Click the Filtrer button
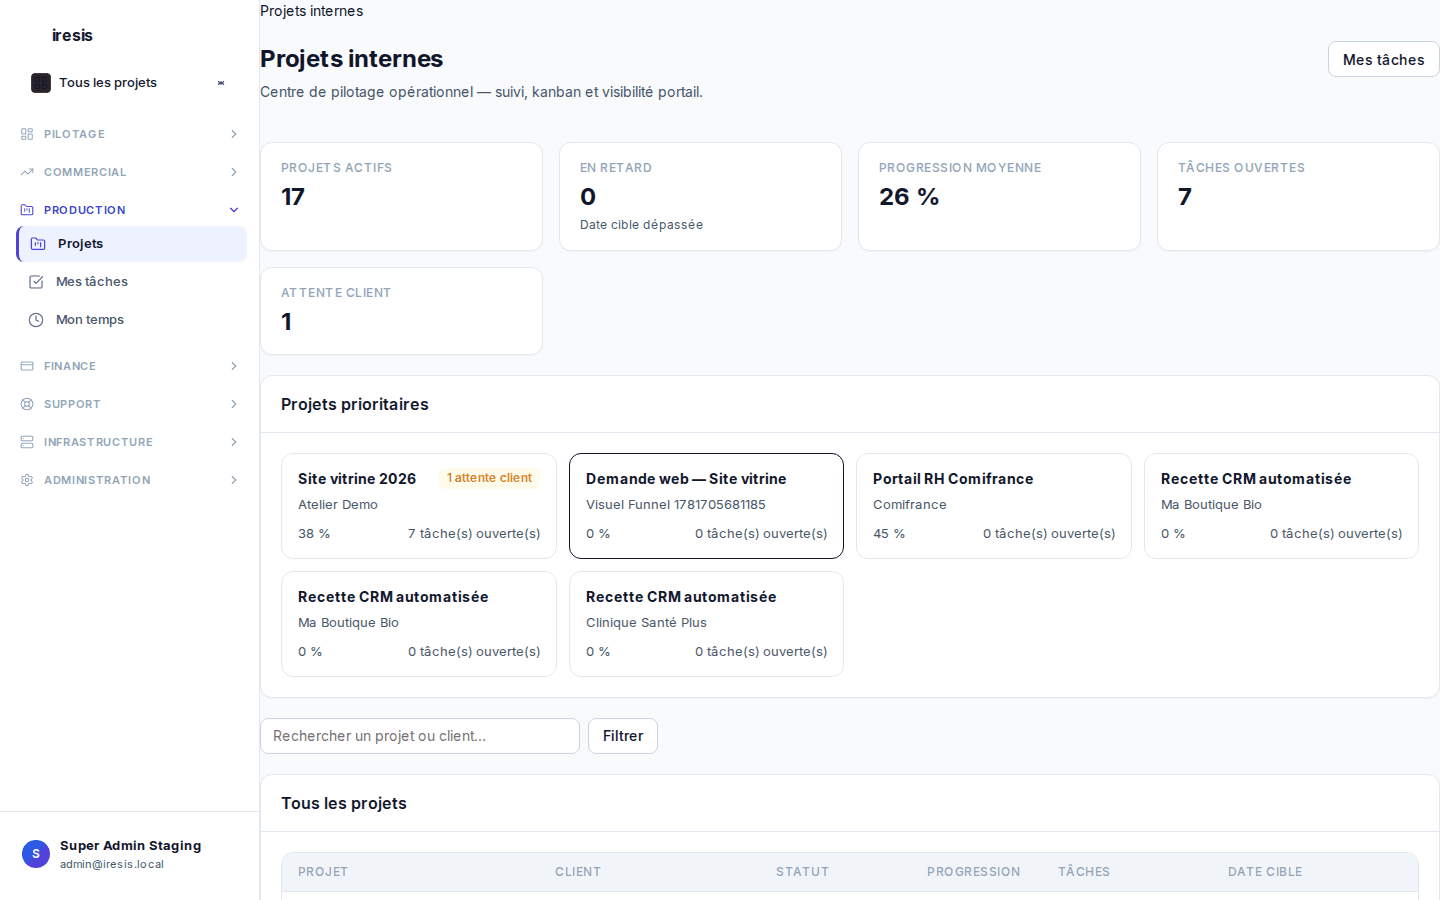Viewport: 1440px width, 900px height. 623,736
